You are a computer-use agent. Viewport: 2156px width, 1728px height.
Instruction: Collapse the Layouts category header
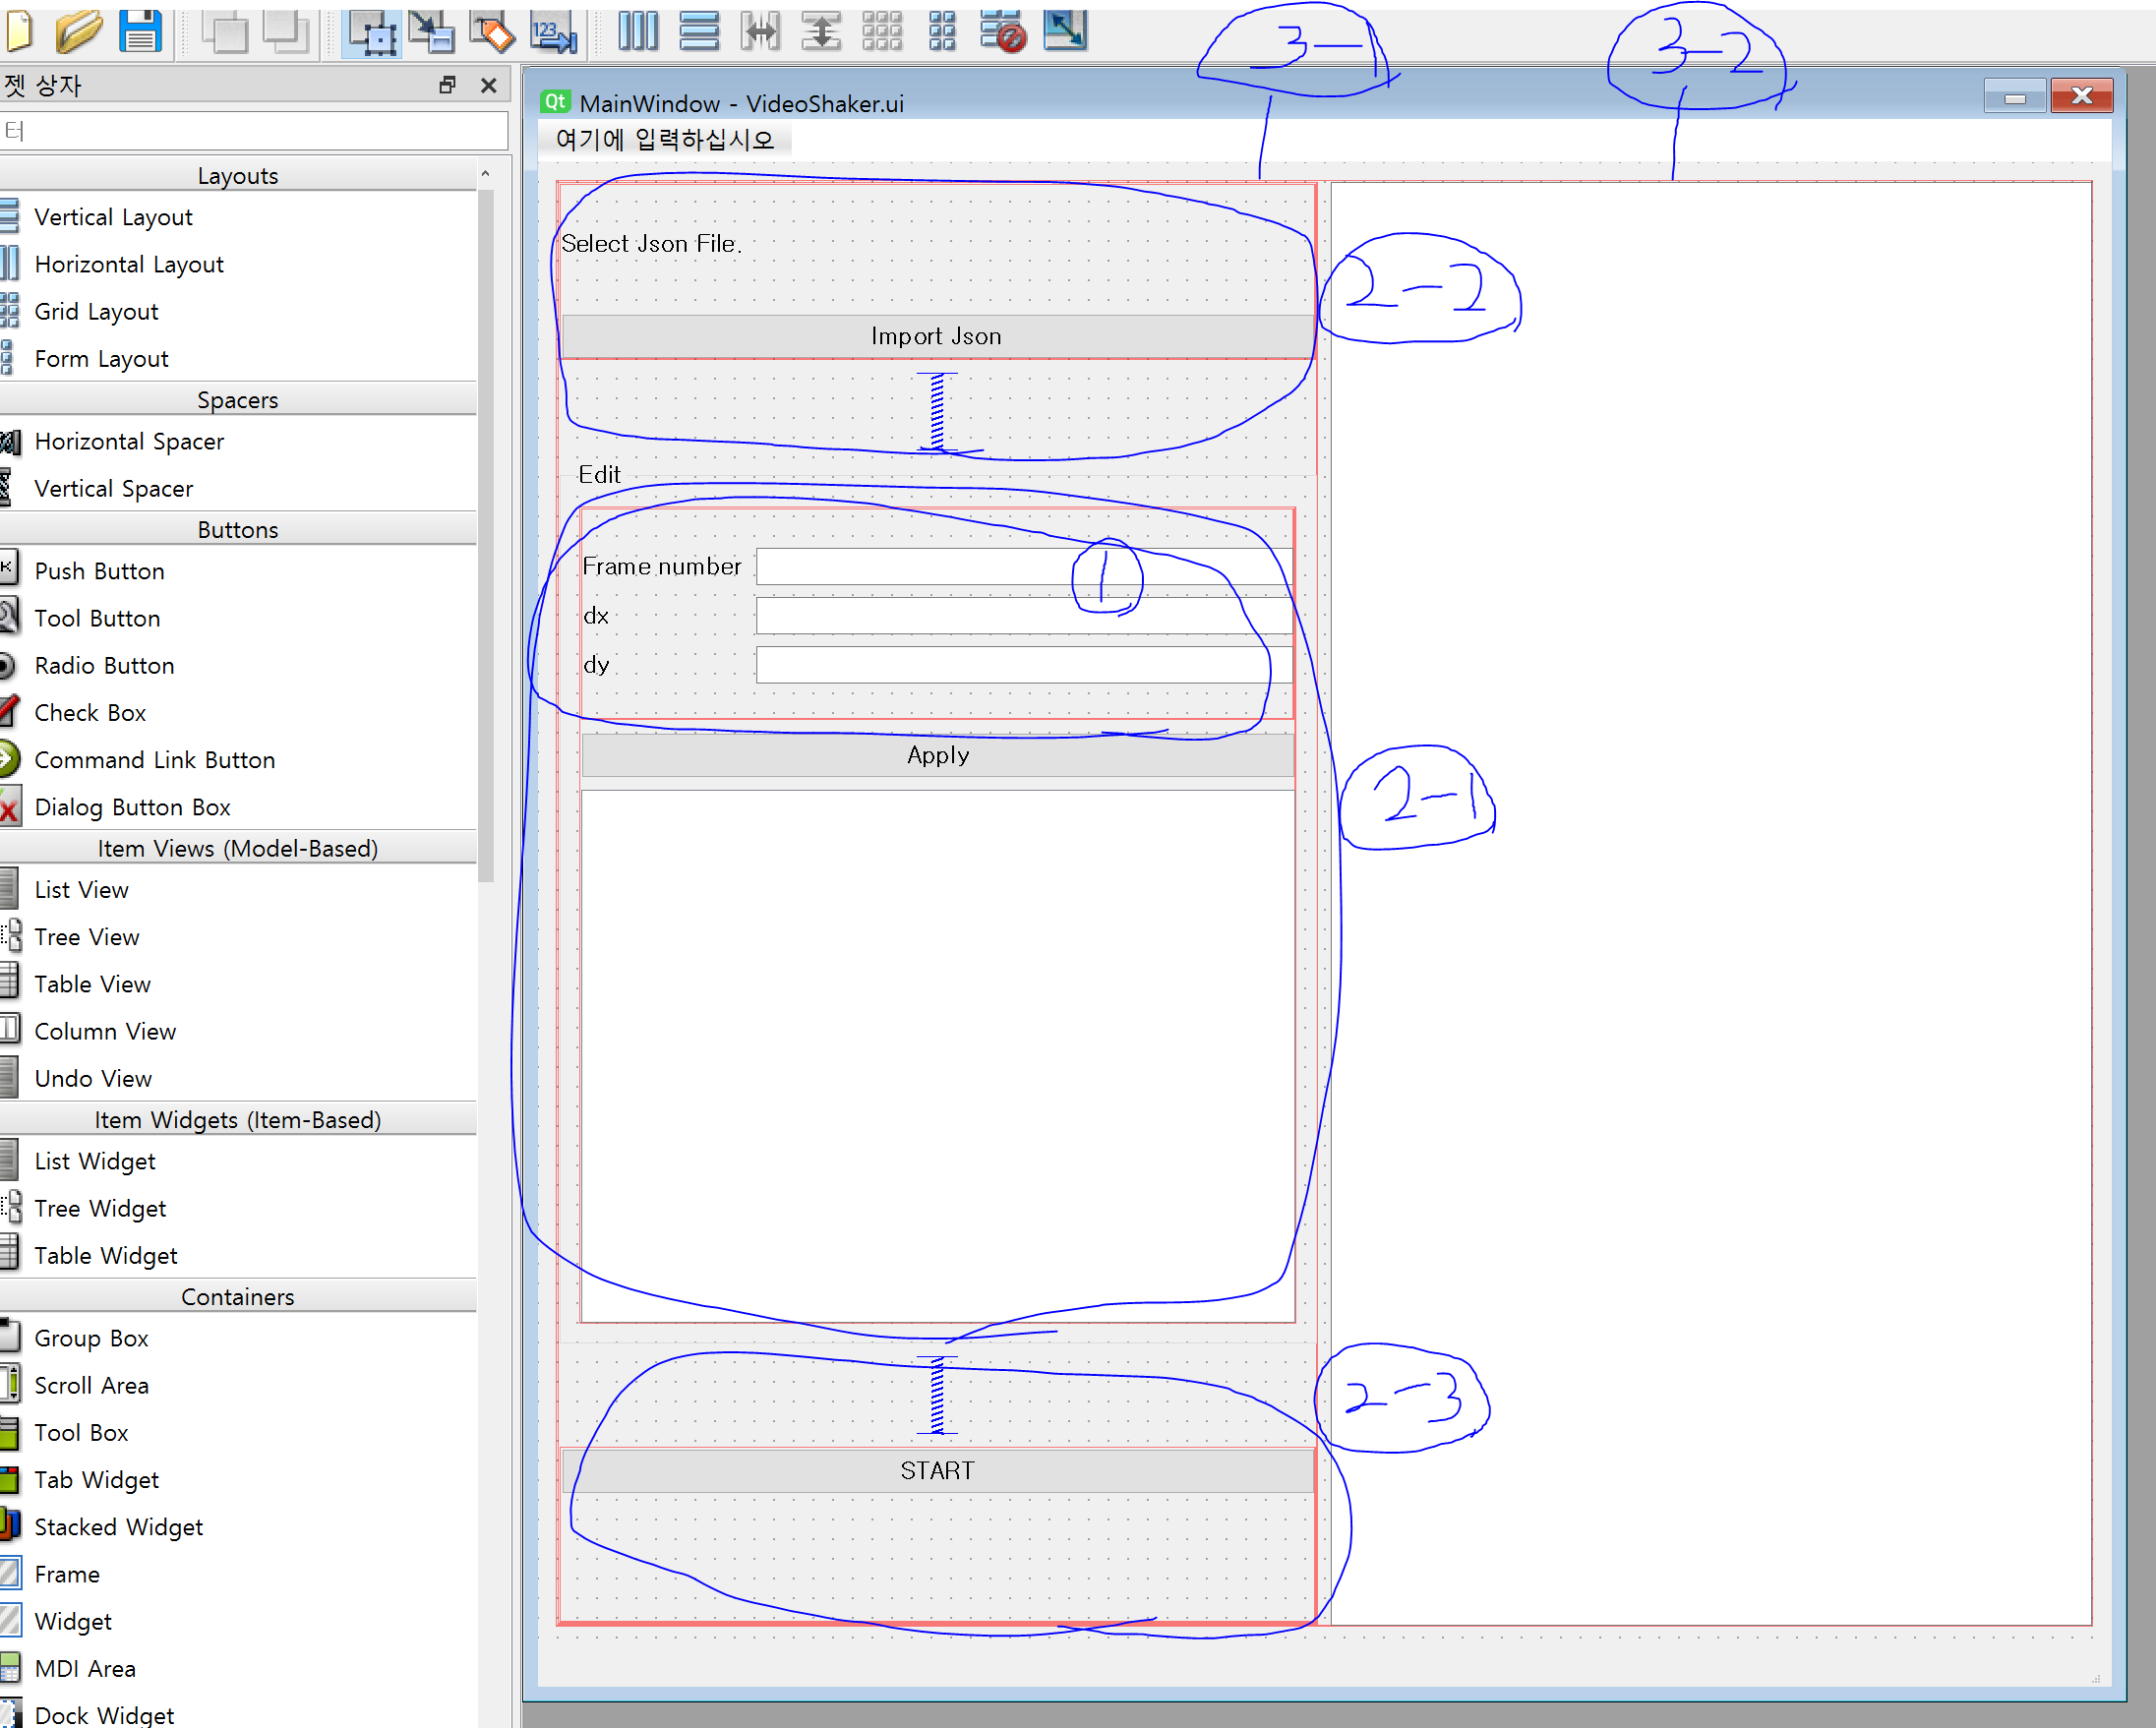click(x=238, y=175)
